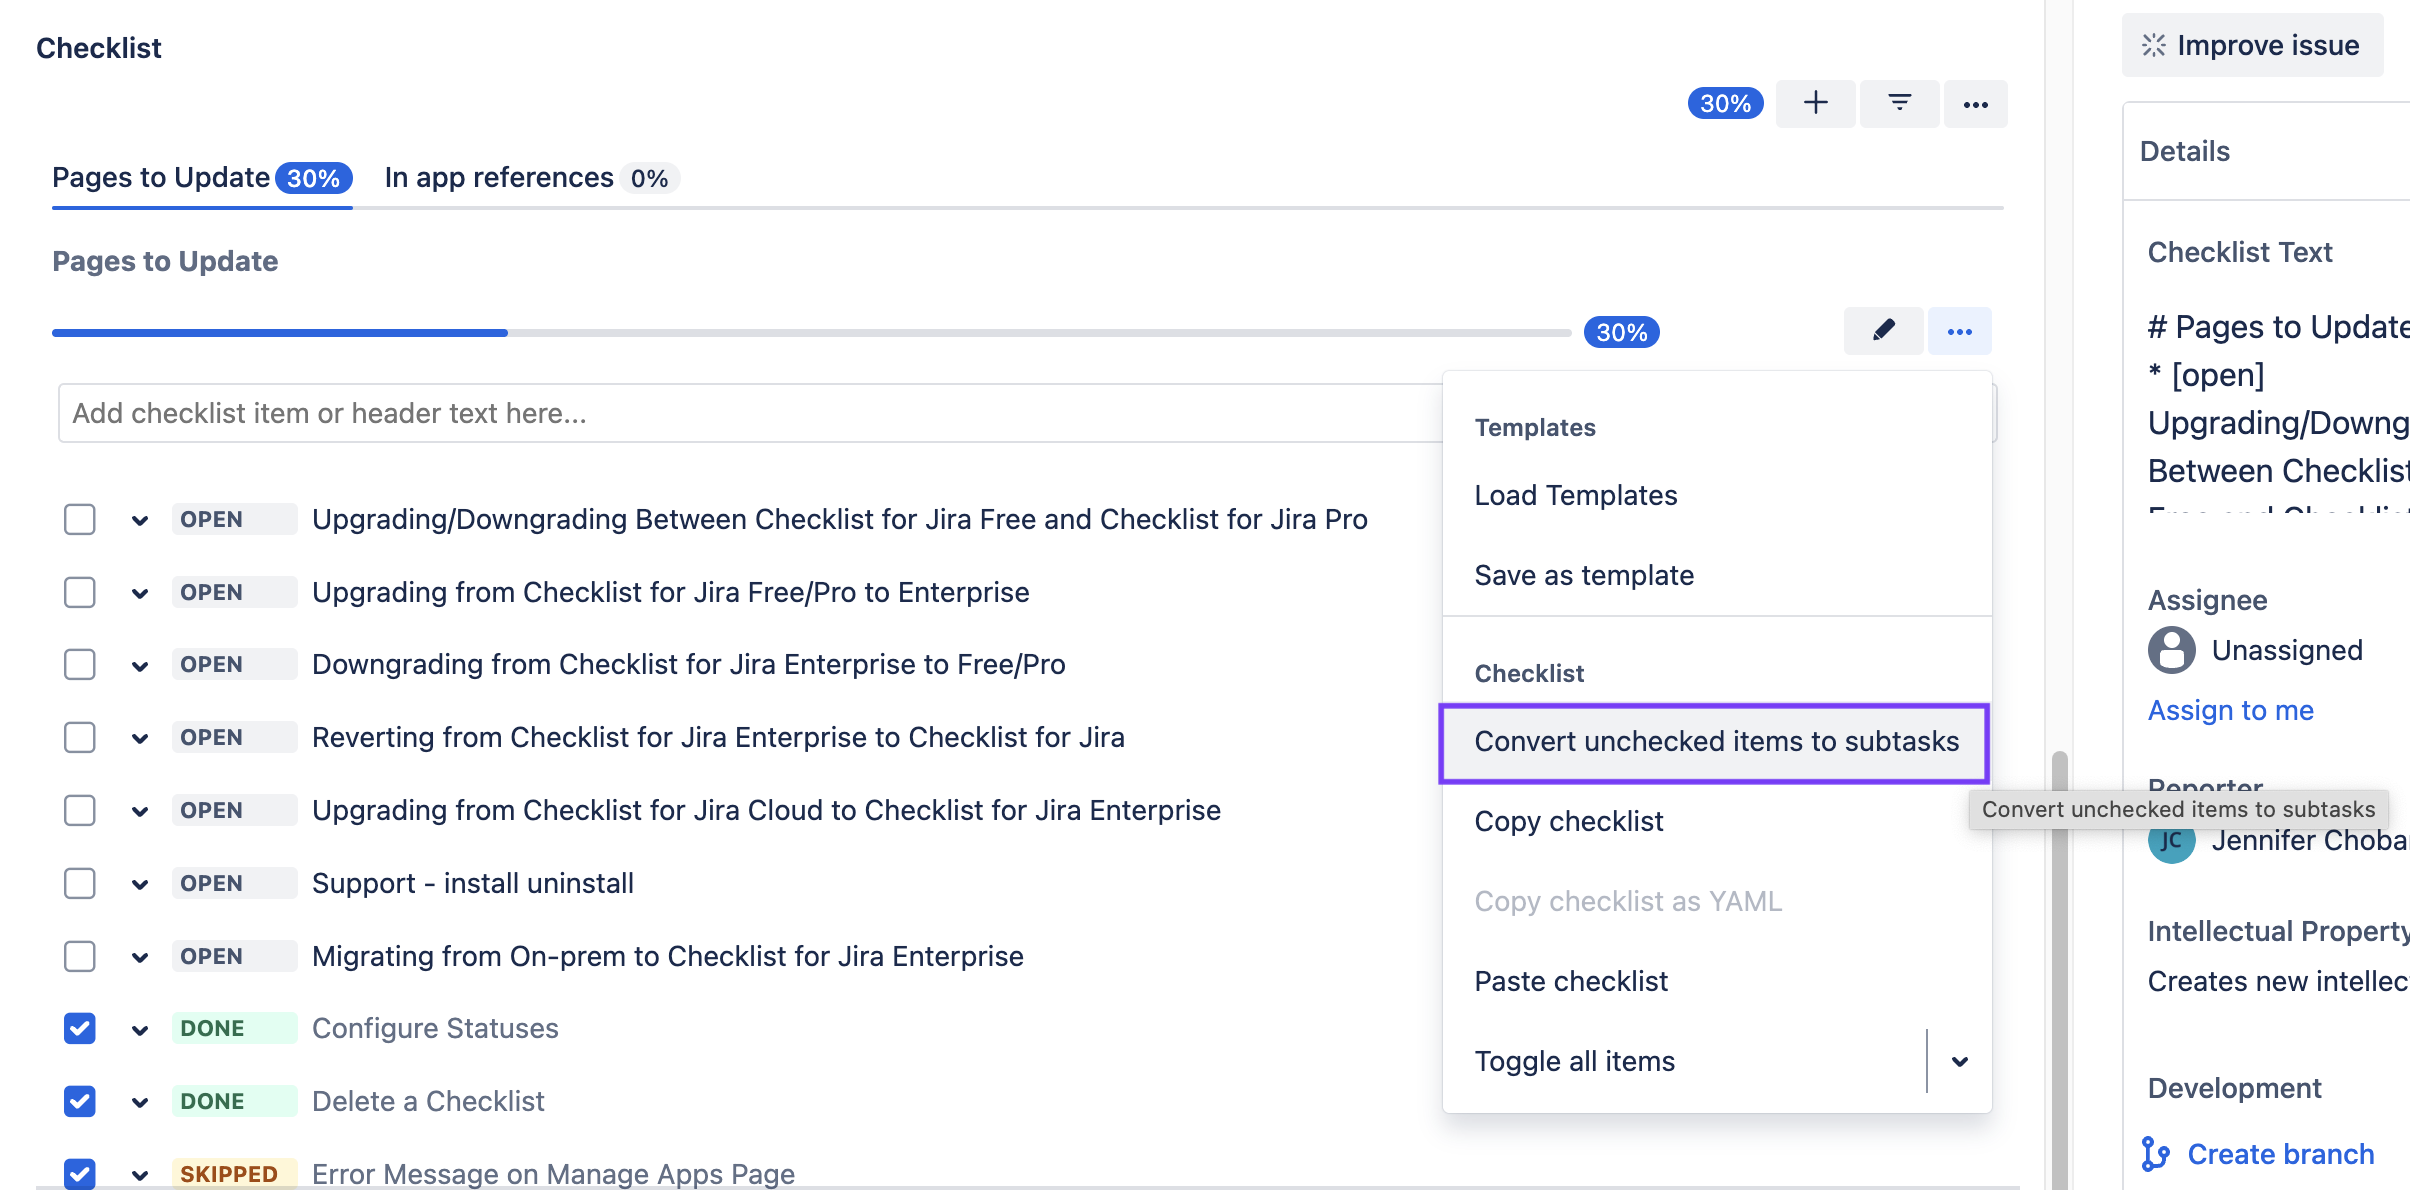Image resolution: width=2410 pixels, height=1190 pixels.
Task: Check the Support - install uninstall checkbox
Action: (79, 883)
